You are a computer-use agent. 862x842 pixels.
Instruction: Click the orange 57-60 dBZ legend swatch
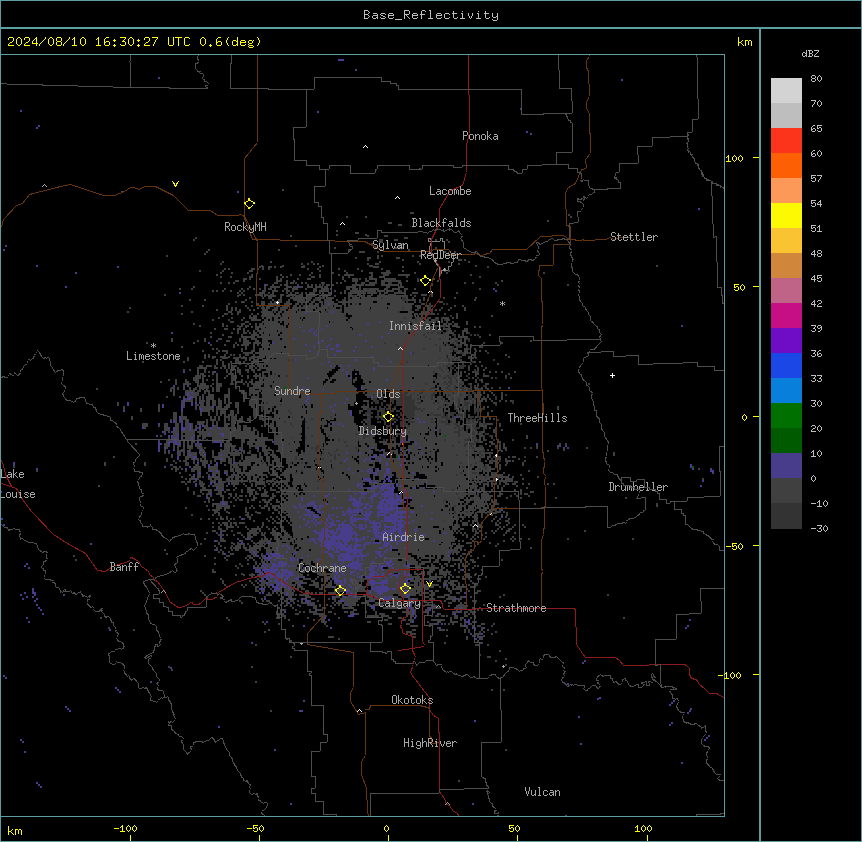point(786,165)
